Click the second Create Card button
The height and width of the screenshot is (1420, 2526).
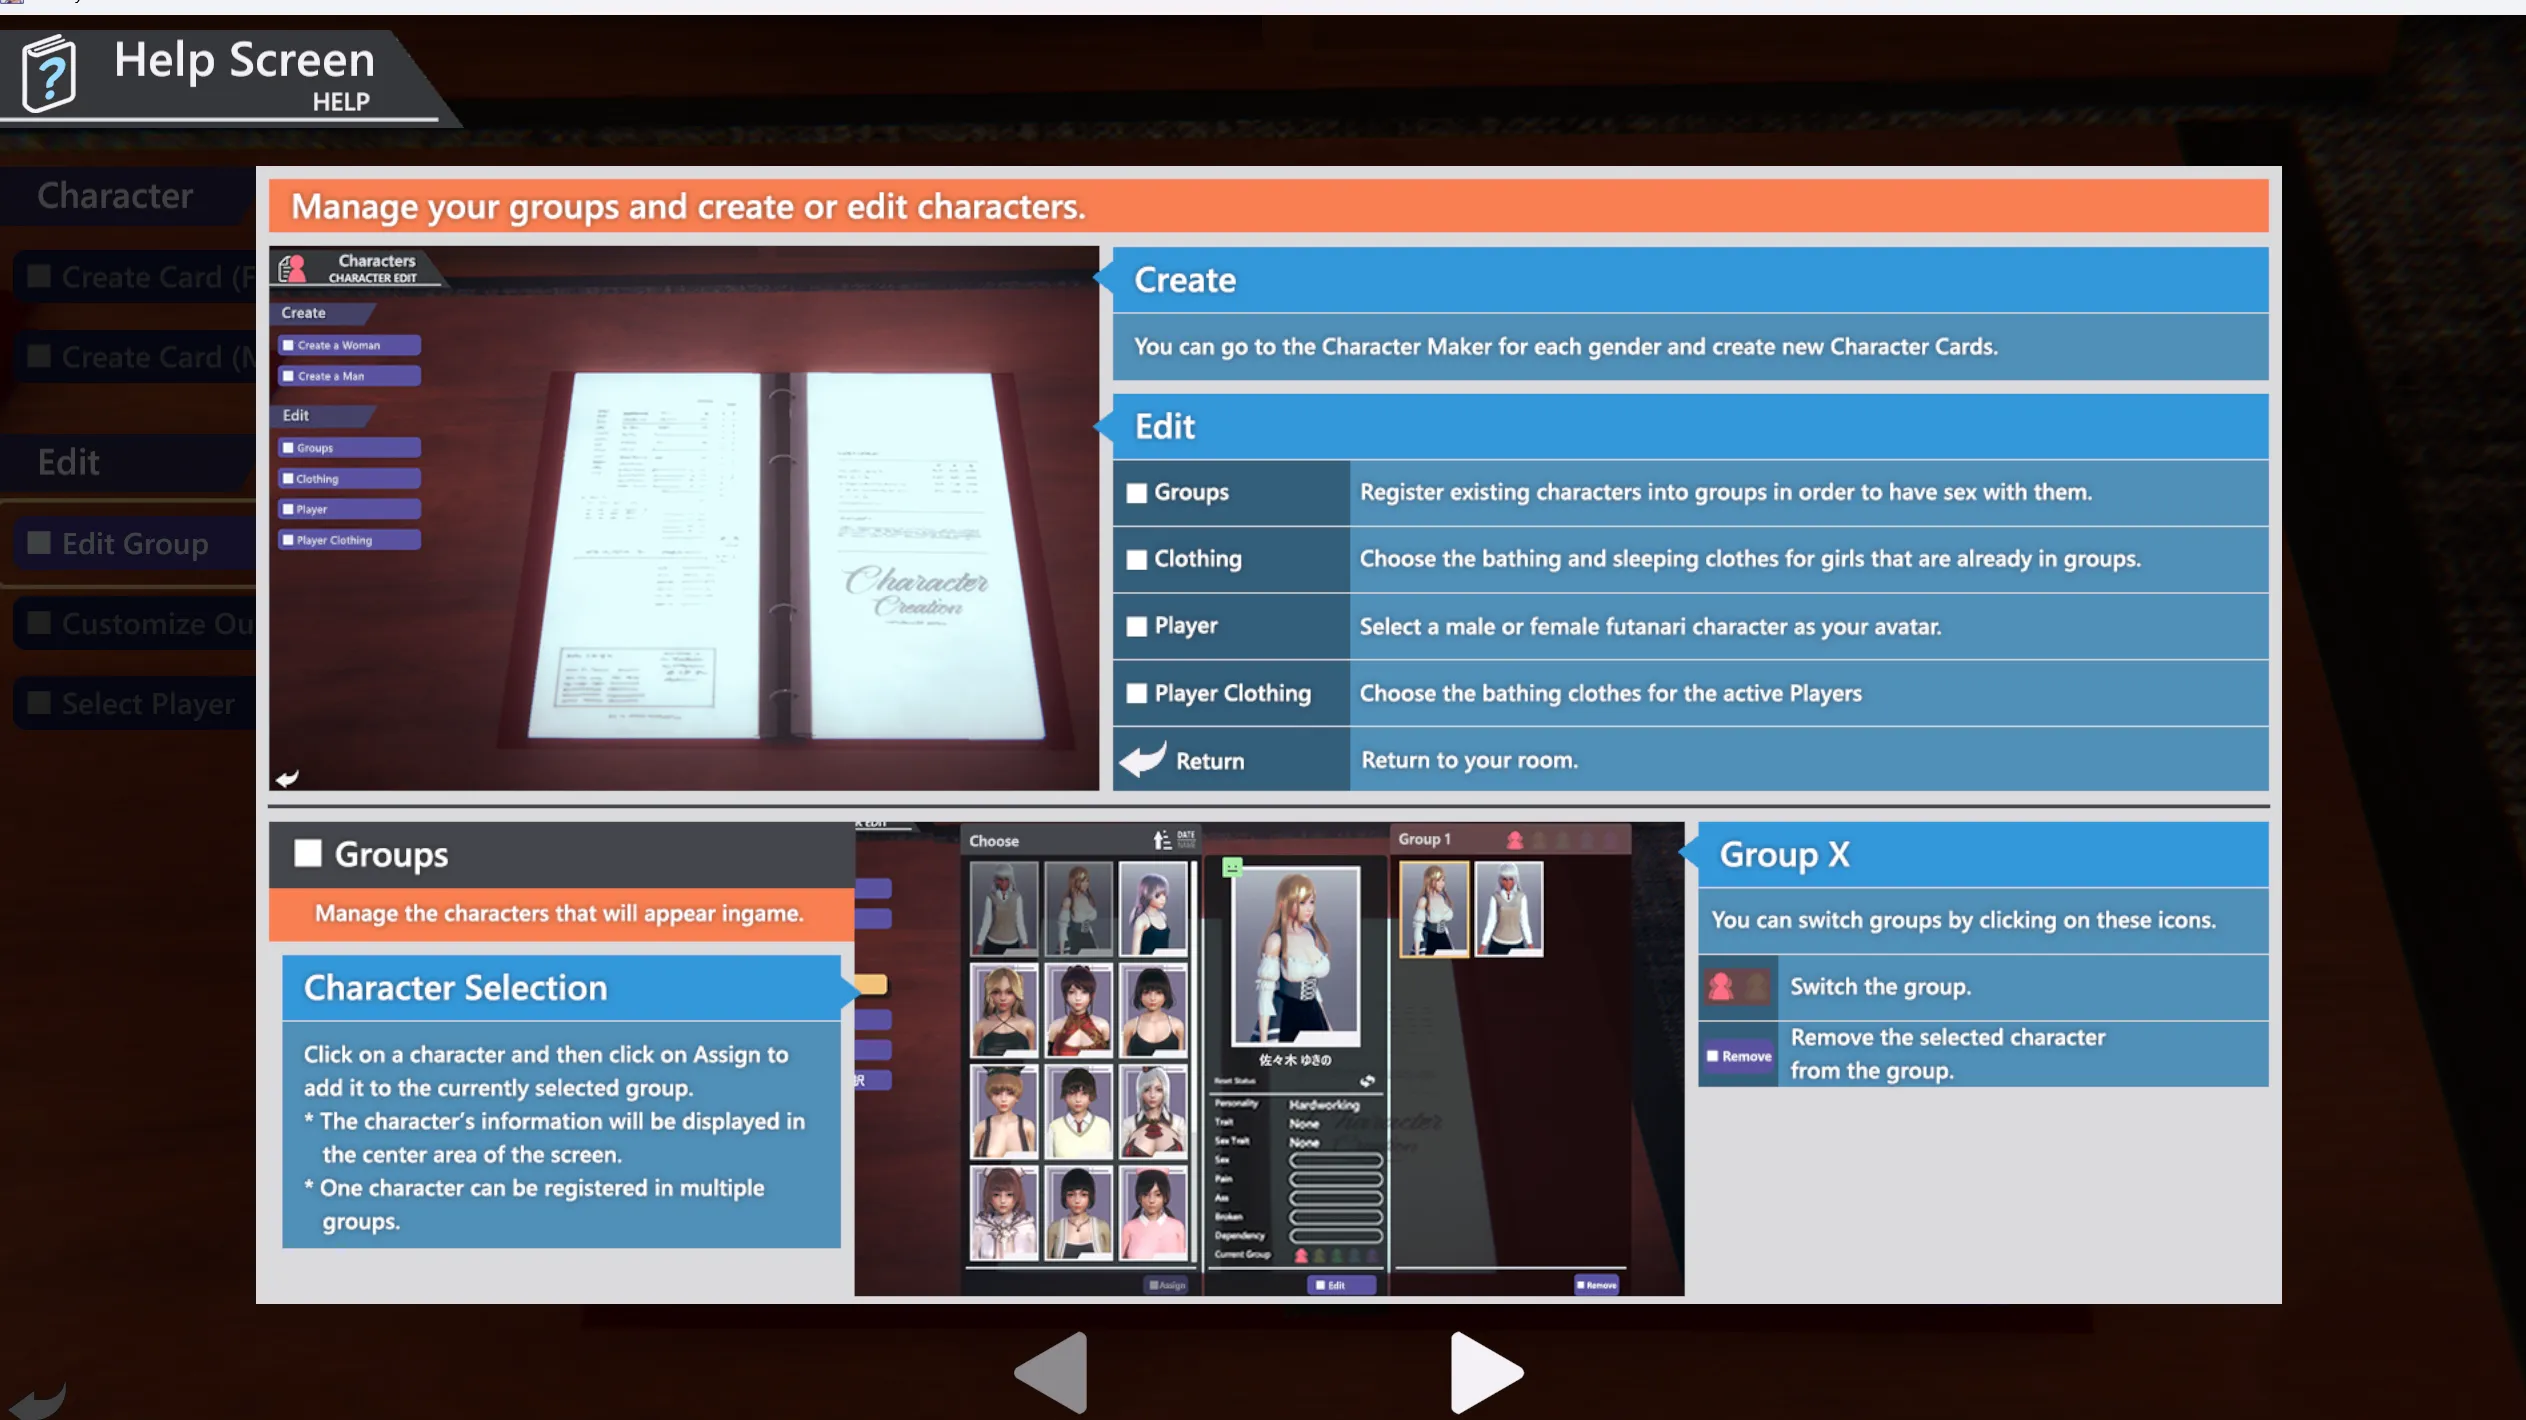coord(140,357)
